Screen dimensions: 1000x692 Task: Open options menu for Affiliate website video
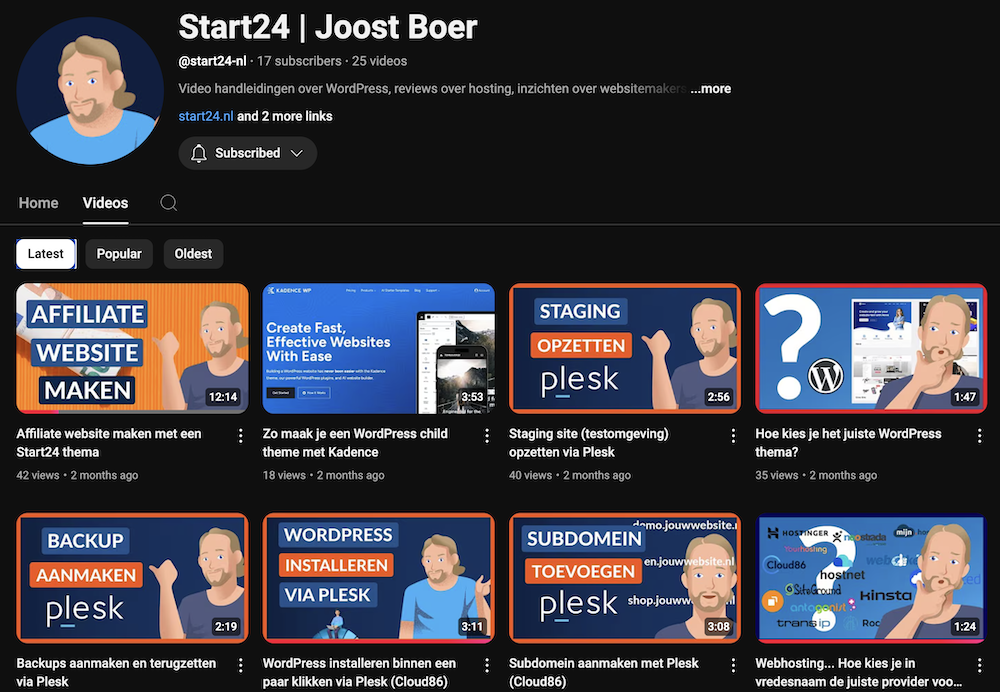(x=240, y=436)
